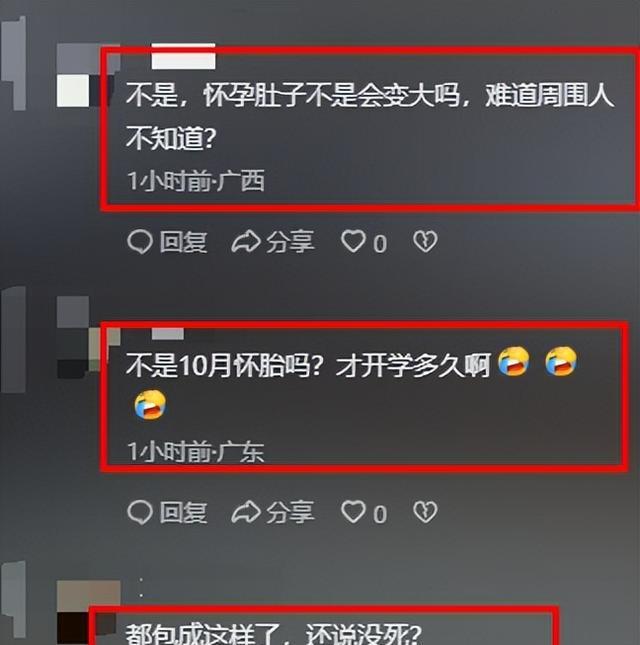Tap 回复 text under the first comment
This screenshot has width=640, height=645.
(x=183, y=242)
